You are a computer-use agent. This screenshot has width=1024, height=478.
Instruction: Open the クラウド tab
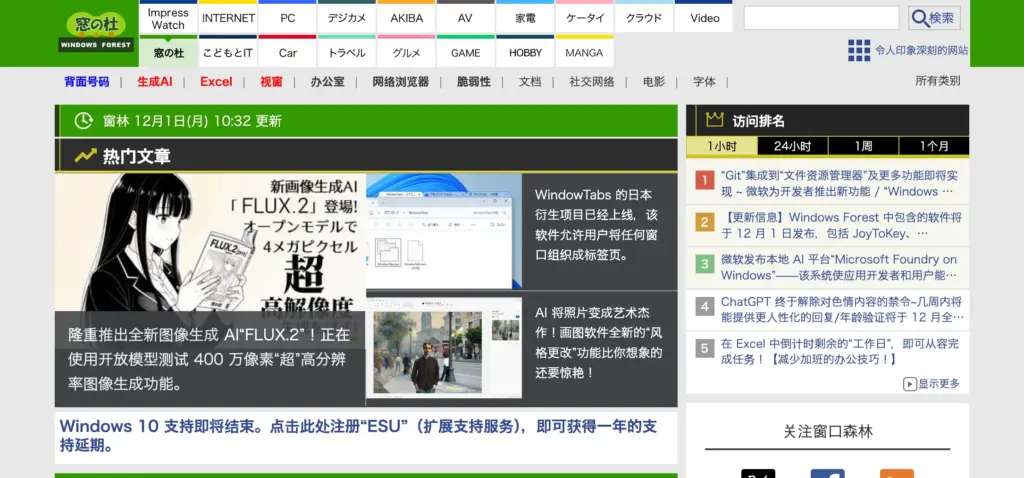[644, 18]
